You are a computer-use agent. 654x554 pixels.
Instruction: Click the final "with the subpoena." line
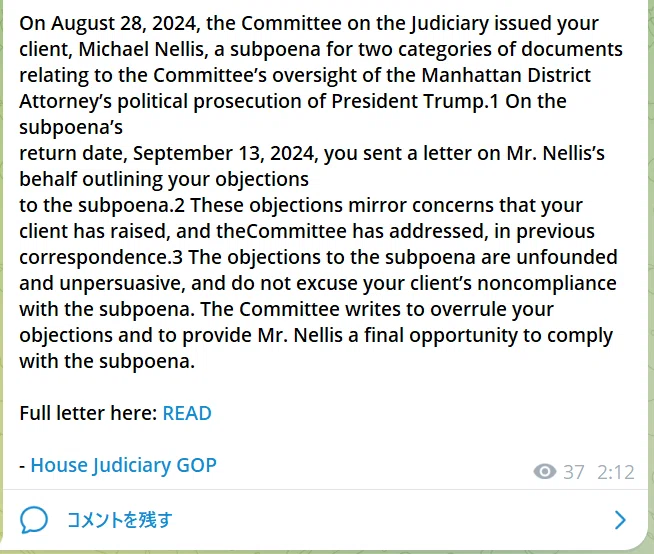click(x=107, y=361)
